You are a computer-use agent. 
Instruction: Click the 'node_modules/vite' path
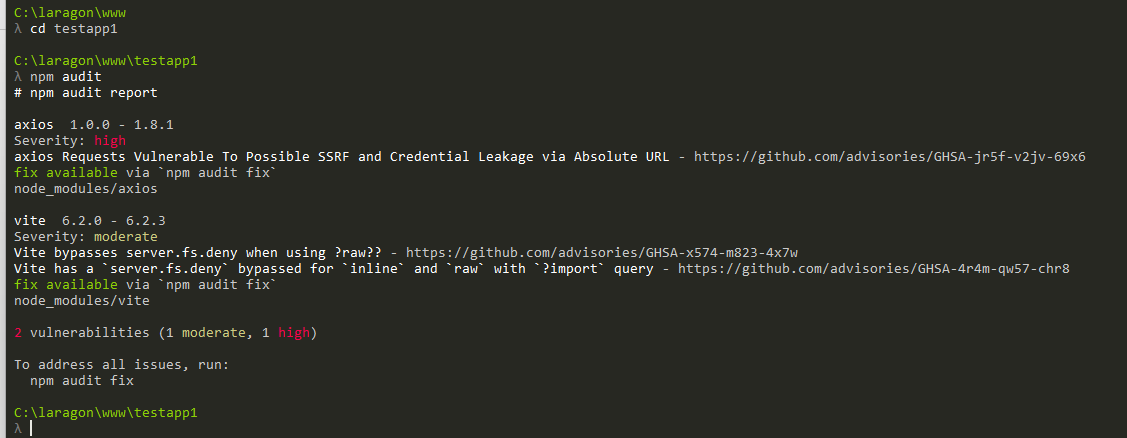[82, 301]
